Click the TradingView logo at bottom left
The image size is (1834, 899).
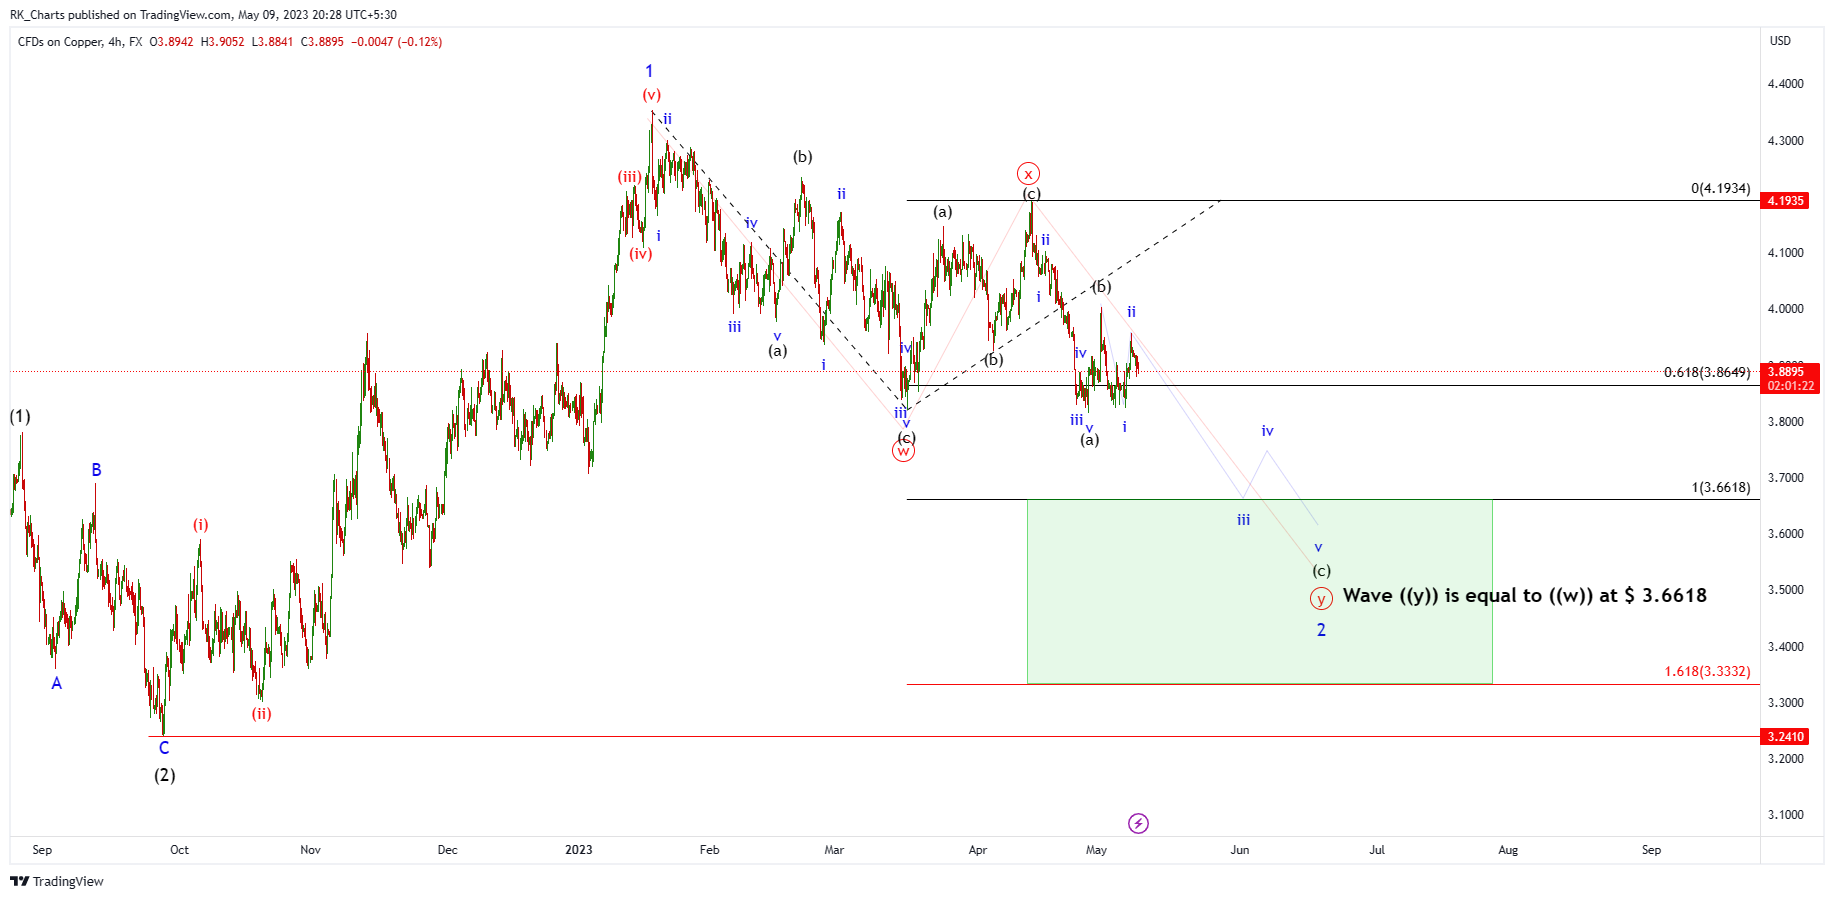click(57, 881)
